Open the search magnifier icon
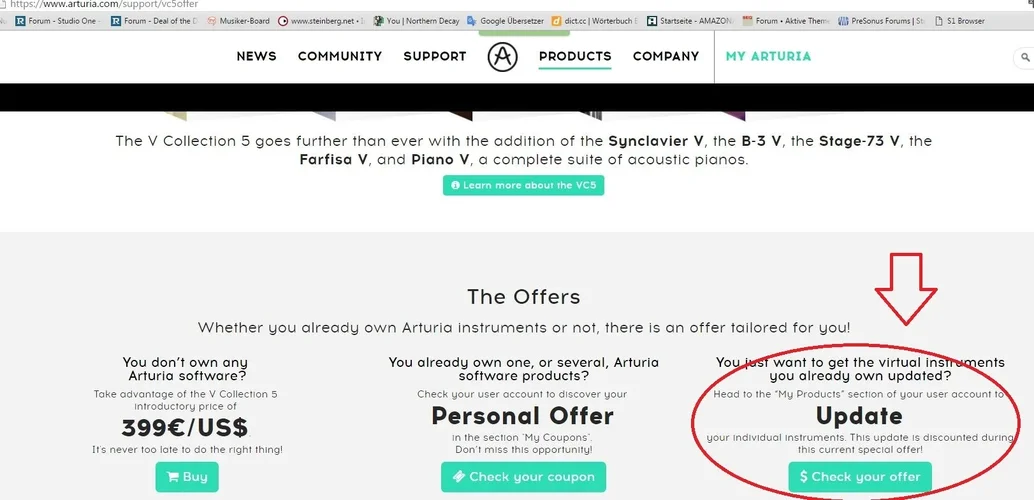The height and width of the screenshot is (500, 1034). tap(1026, 58)
